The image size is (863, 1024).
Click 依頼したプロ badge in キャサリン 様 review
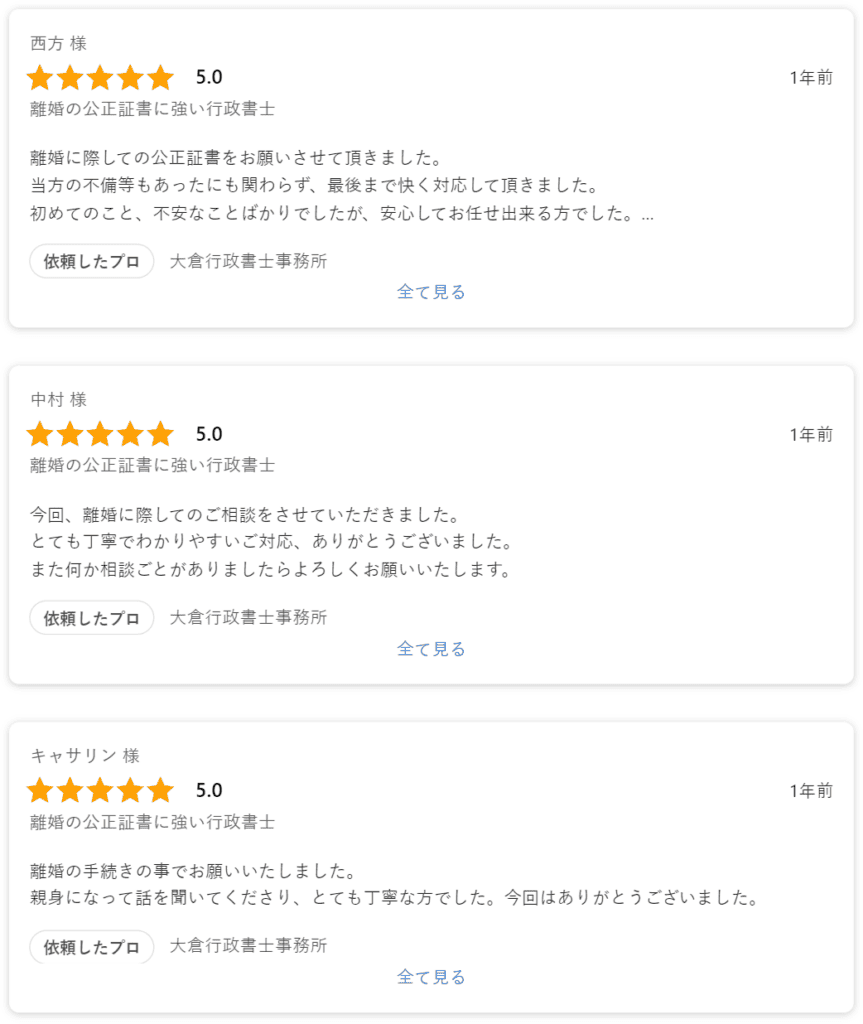pos(91,947)
